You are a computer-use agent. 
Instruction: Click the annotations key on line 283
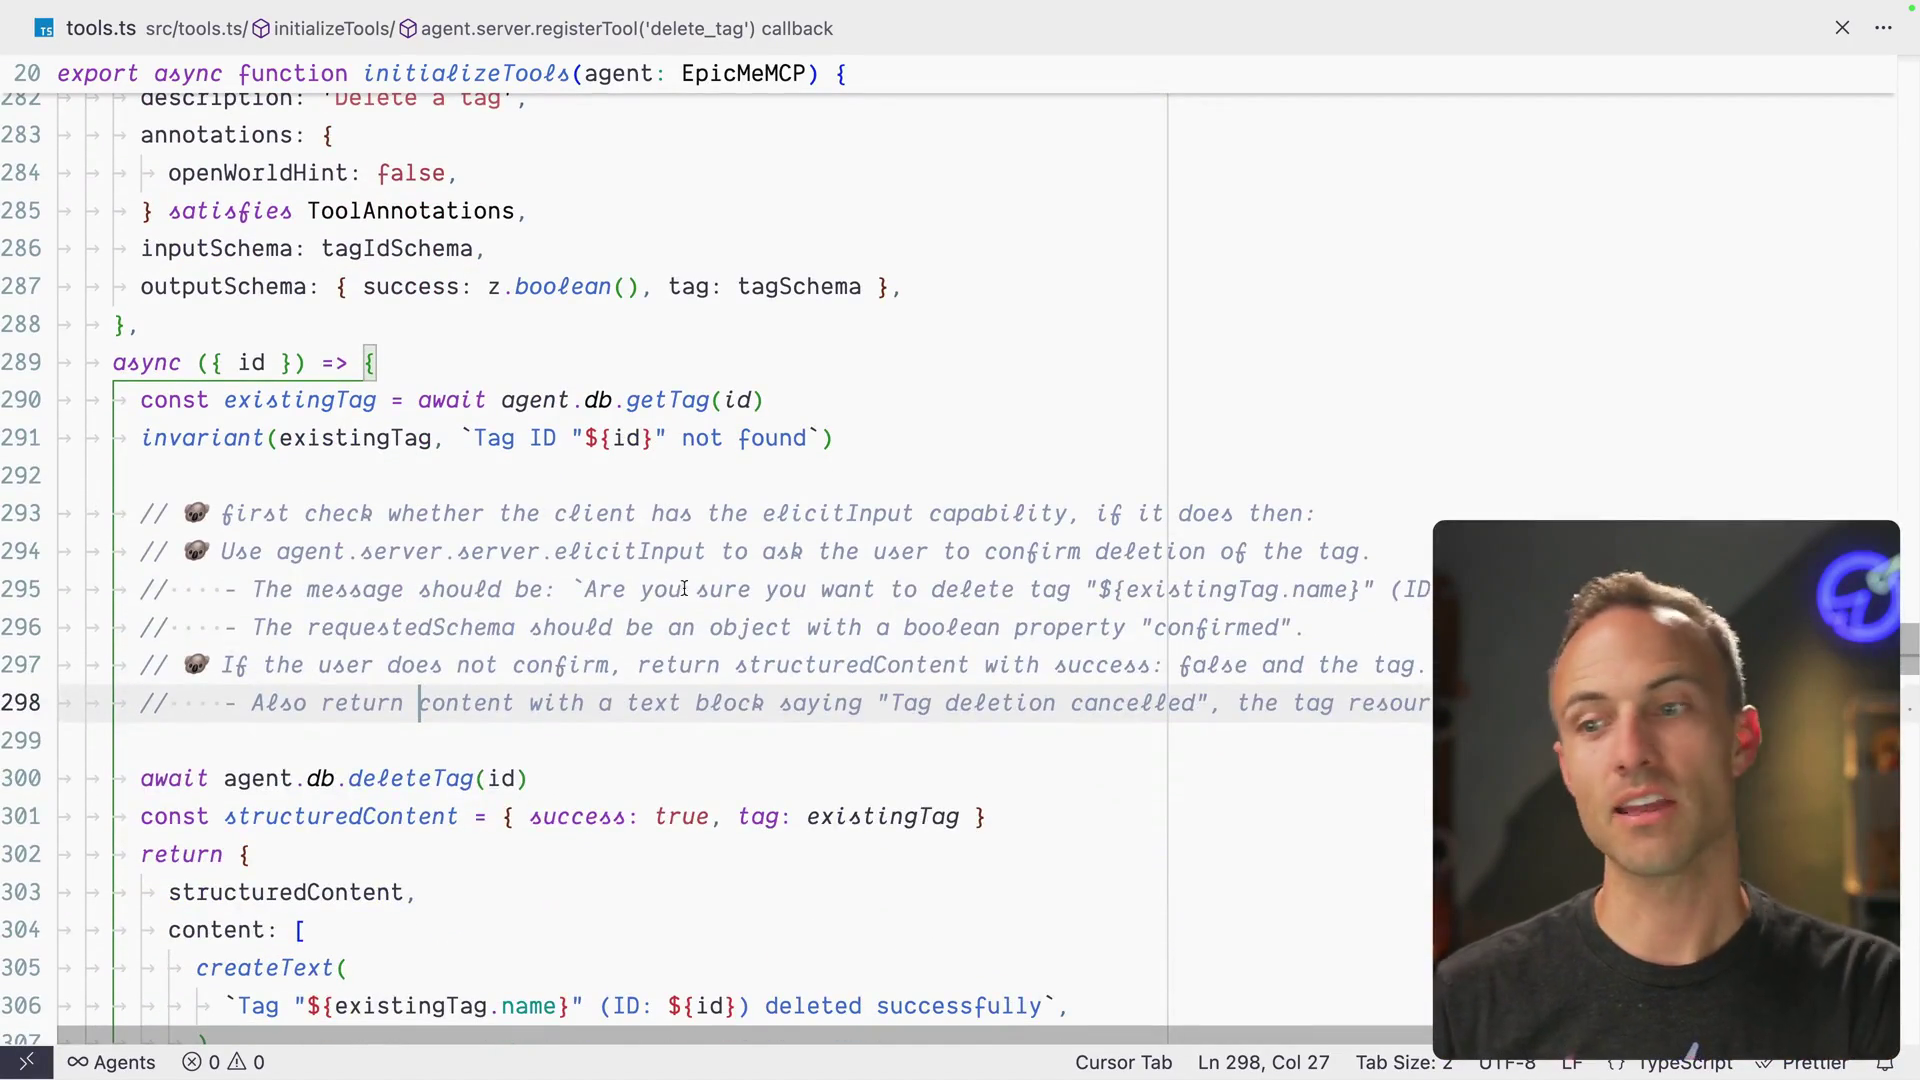216,135
